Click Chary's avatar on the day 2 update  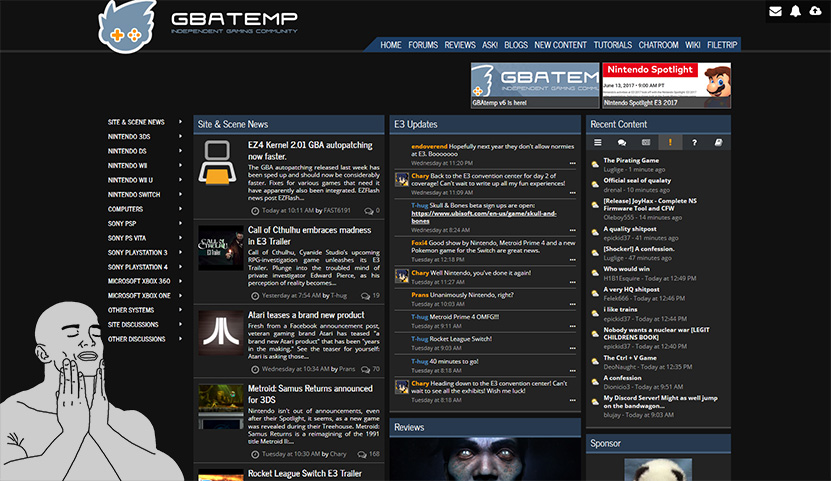(402, 179)
